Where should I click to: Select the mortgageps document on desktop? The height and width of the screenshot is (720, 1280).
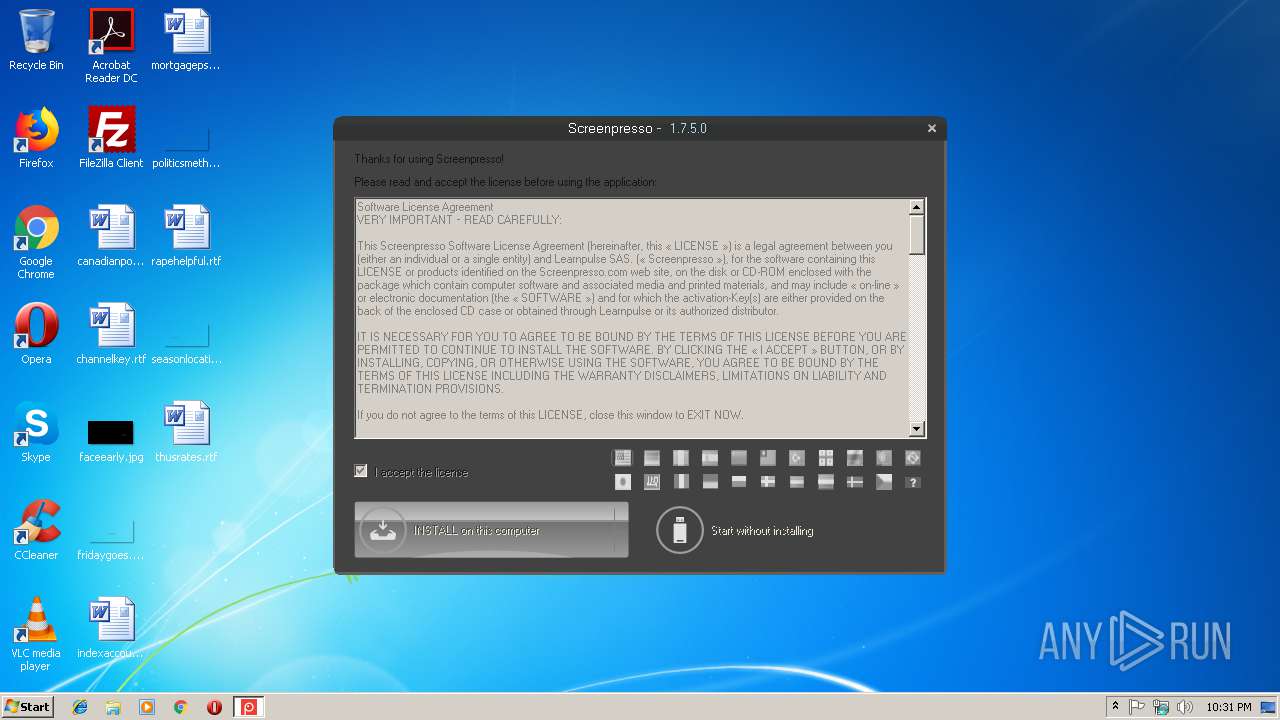tap(186, 41)
